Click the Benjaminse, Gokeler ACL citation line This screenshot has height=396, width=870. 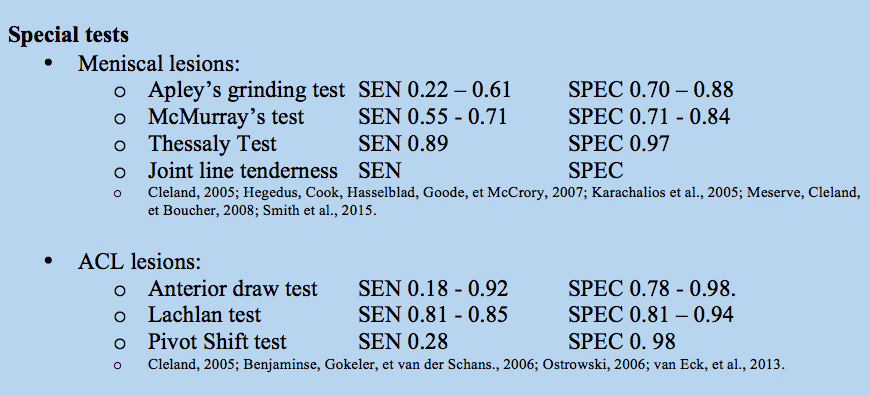click(x=466, y=365)
